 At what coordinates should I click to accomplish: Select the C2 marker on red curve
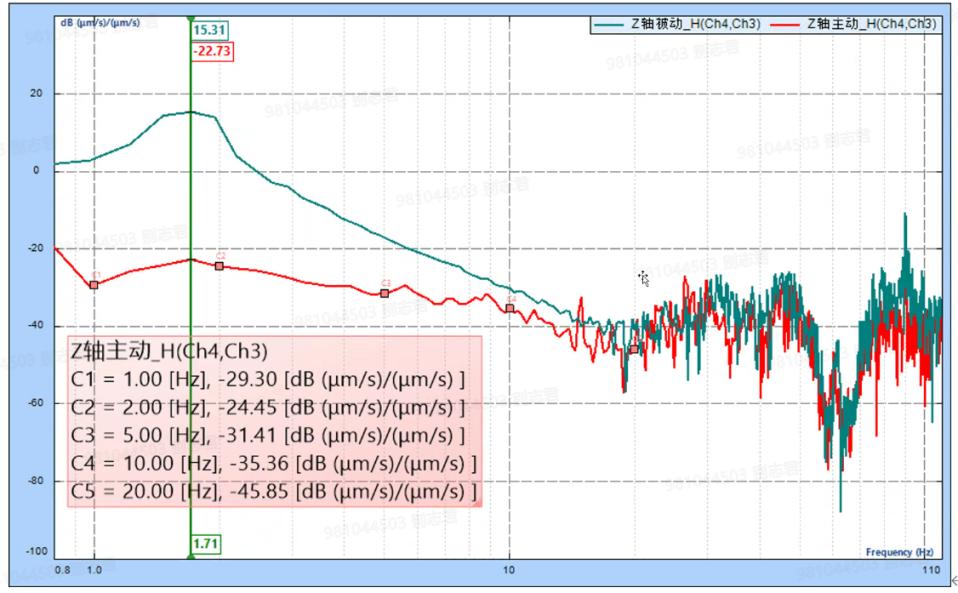coord(219,266)
